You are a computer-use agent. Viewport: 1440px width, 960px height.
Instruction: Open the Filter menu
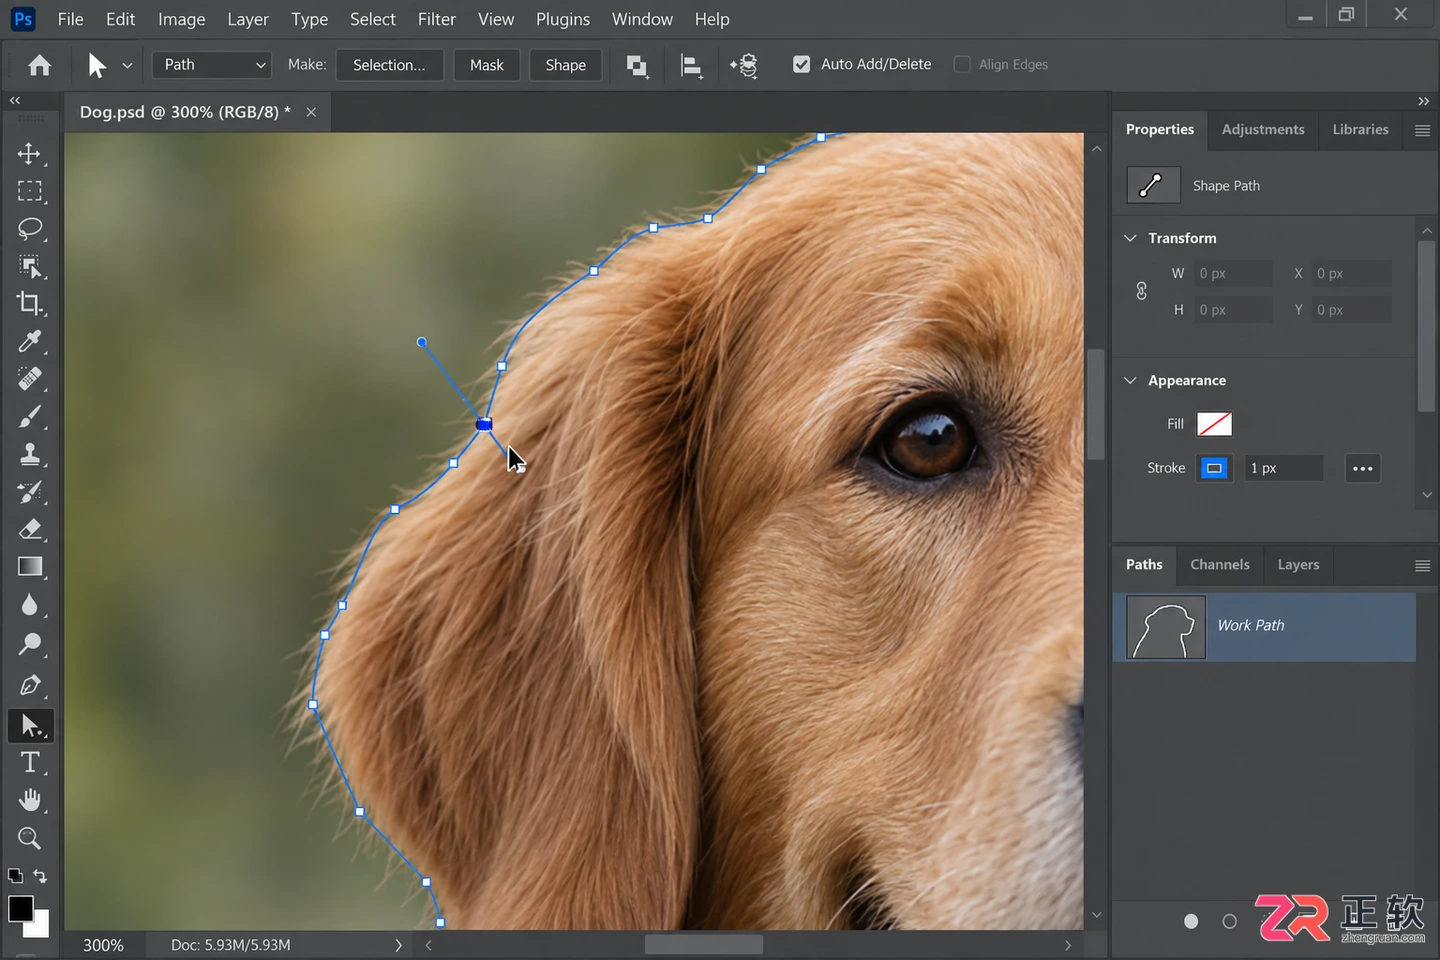(x=437, y=19)
